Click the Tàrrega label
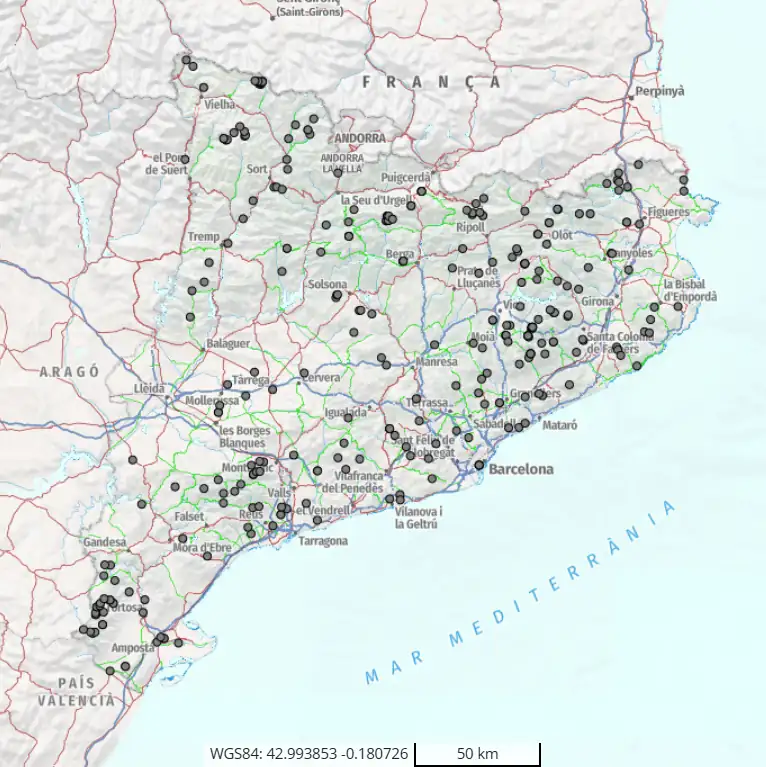Viewport: 766px width, 767px height. [x=250, y=380]
